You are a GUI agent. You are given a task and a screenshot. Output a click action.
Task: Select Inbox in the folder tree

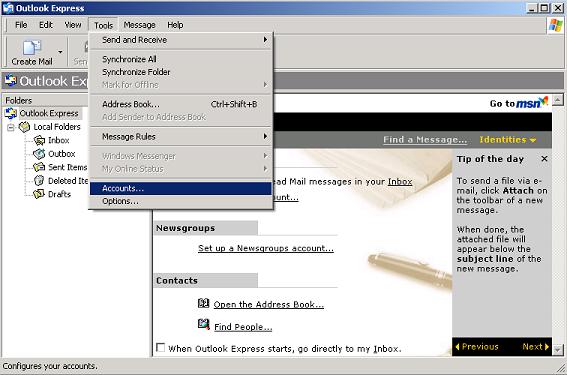pos(59,140)
